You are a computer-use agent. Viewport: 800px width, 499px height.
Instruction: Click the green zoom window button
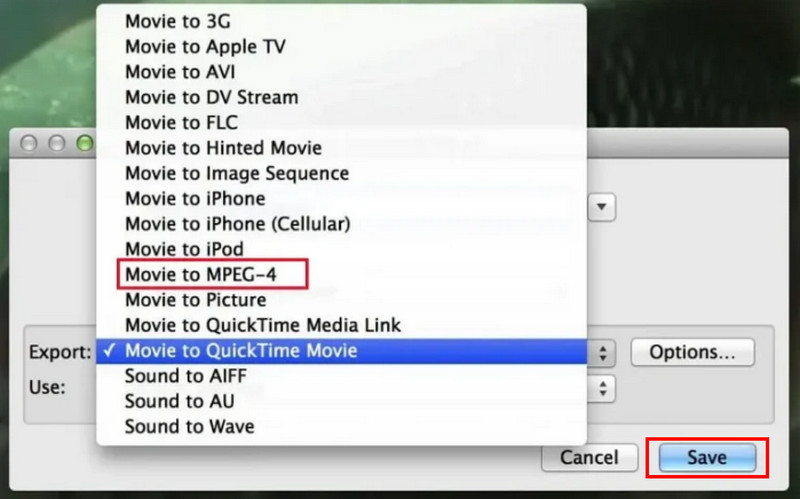(x=85, y=143)
